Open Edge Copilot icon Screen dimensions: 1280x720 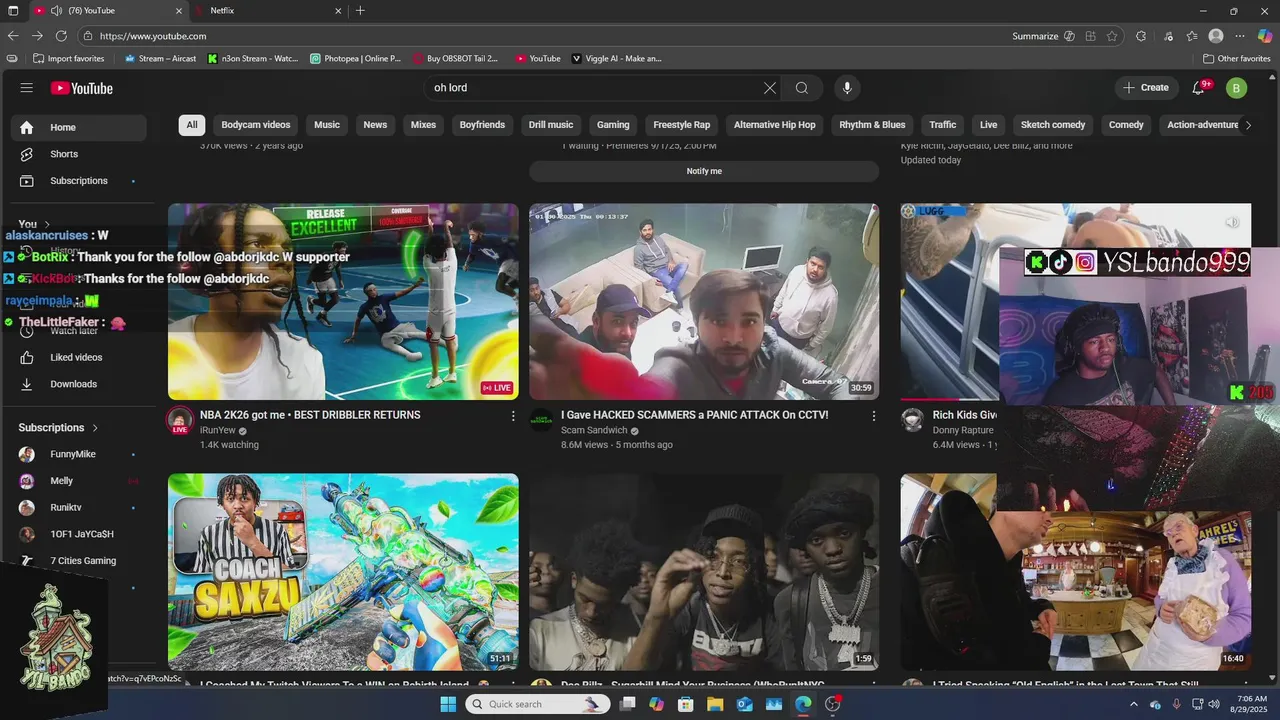point(1265,36)
